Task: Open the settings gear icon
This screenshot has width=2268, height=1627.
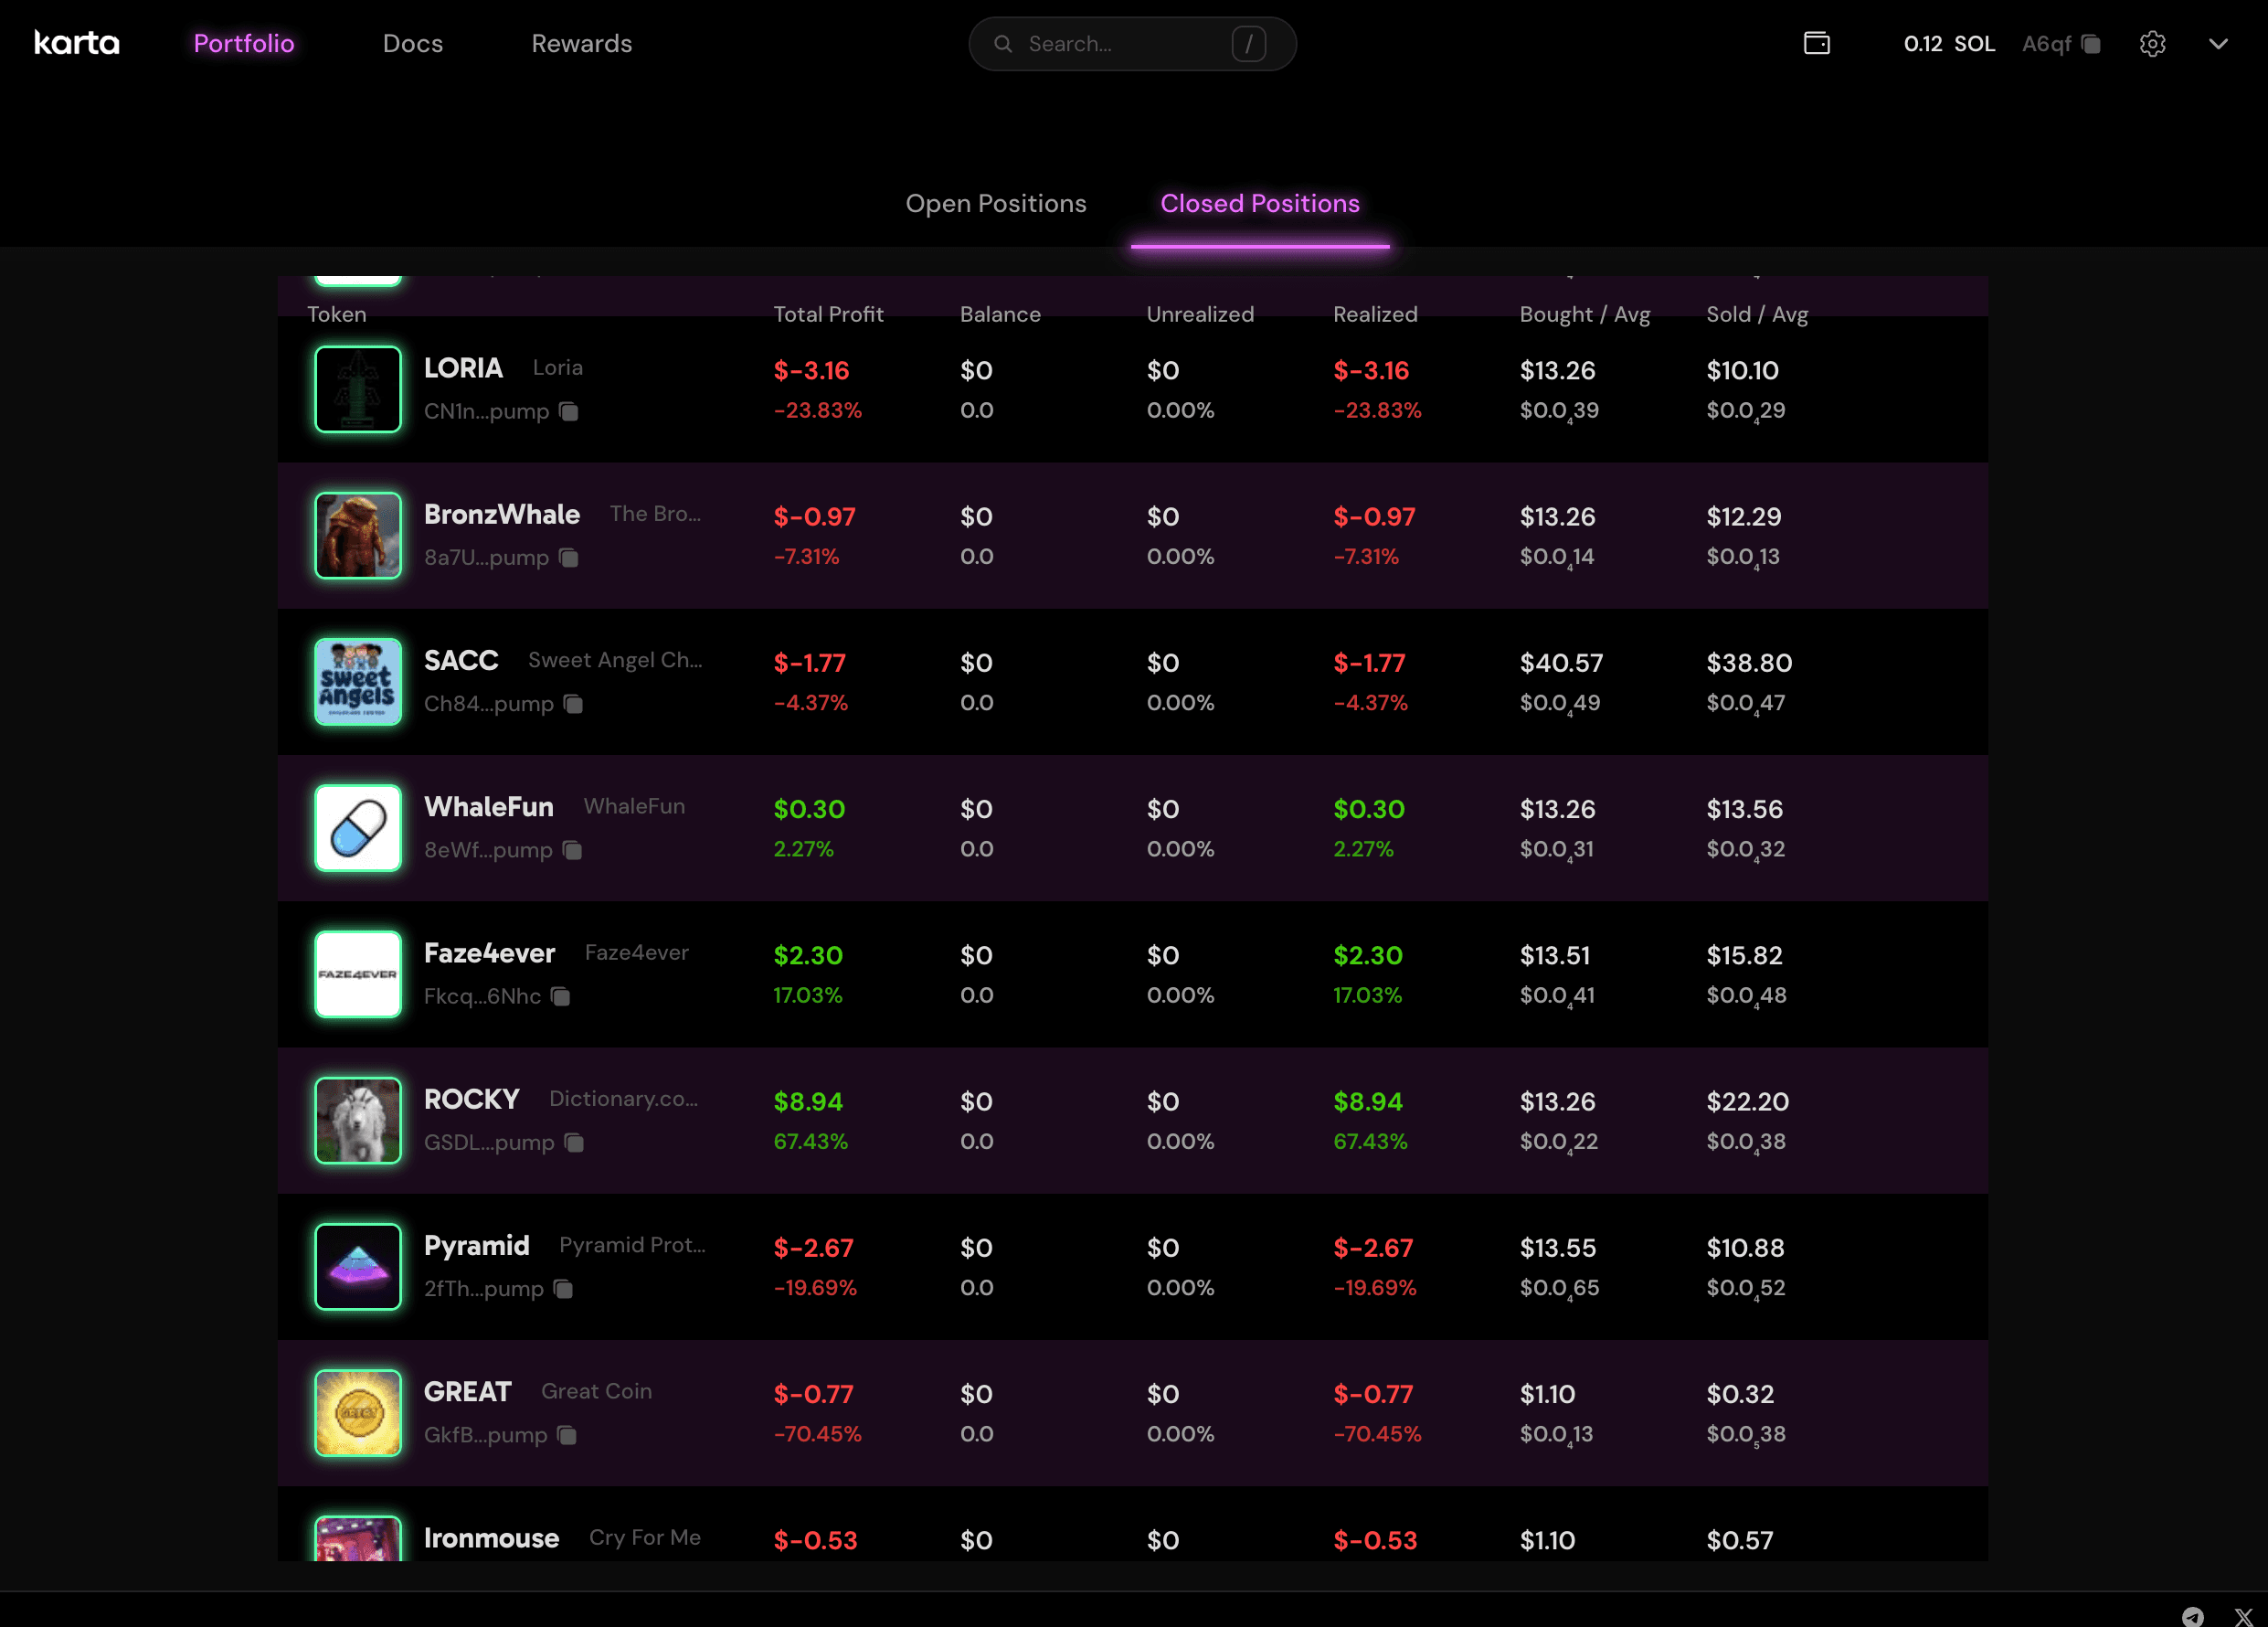Action: (x=2152, y=44)
